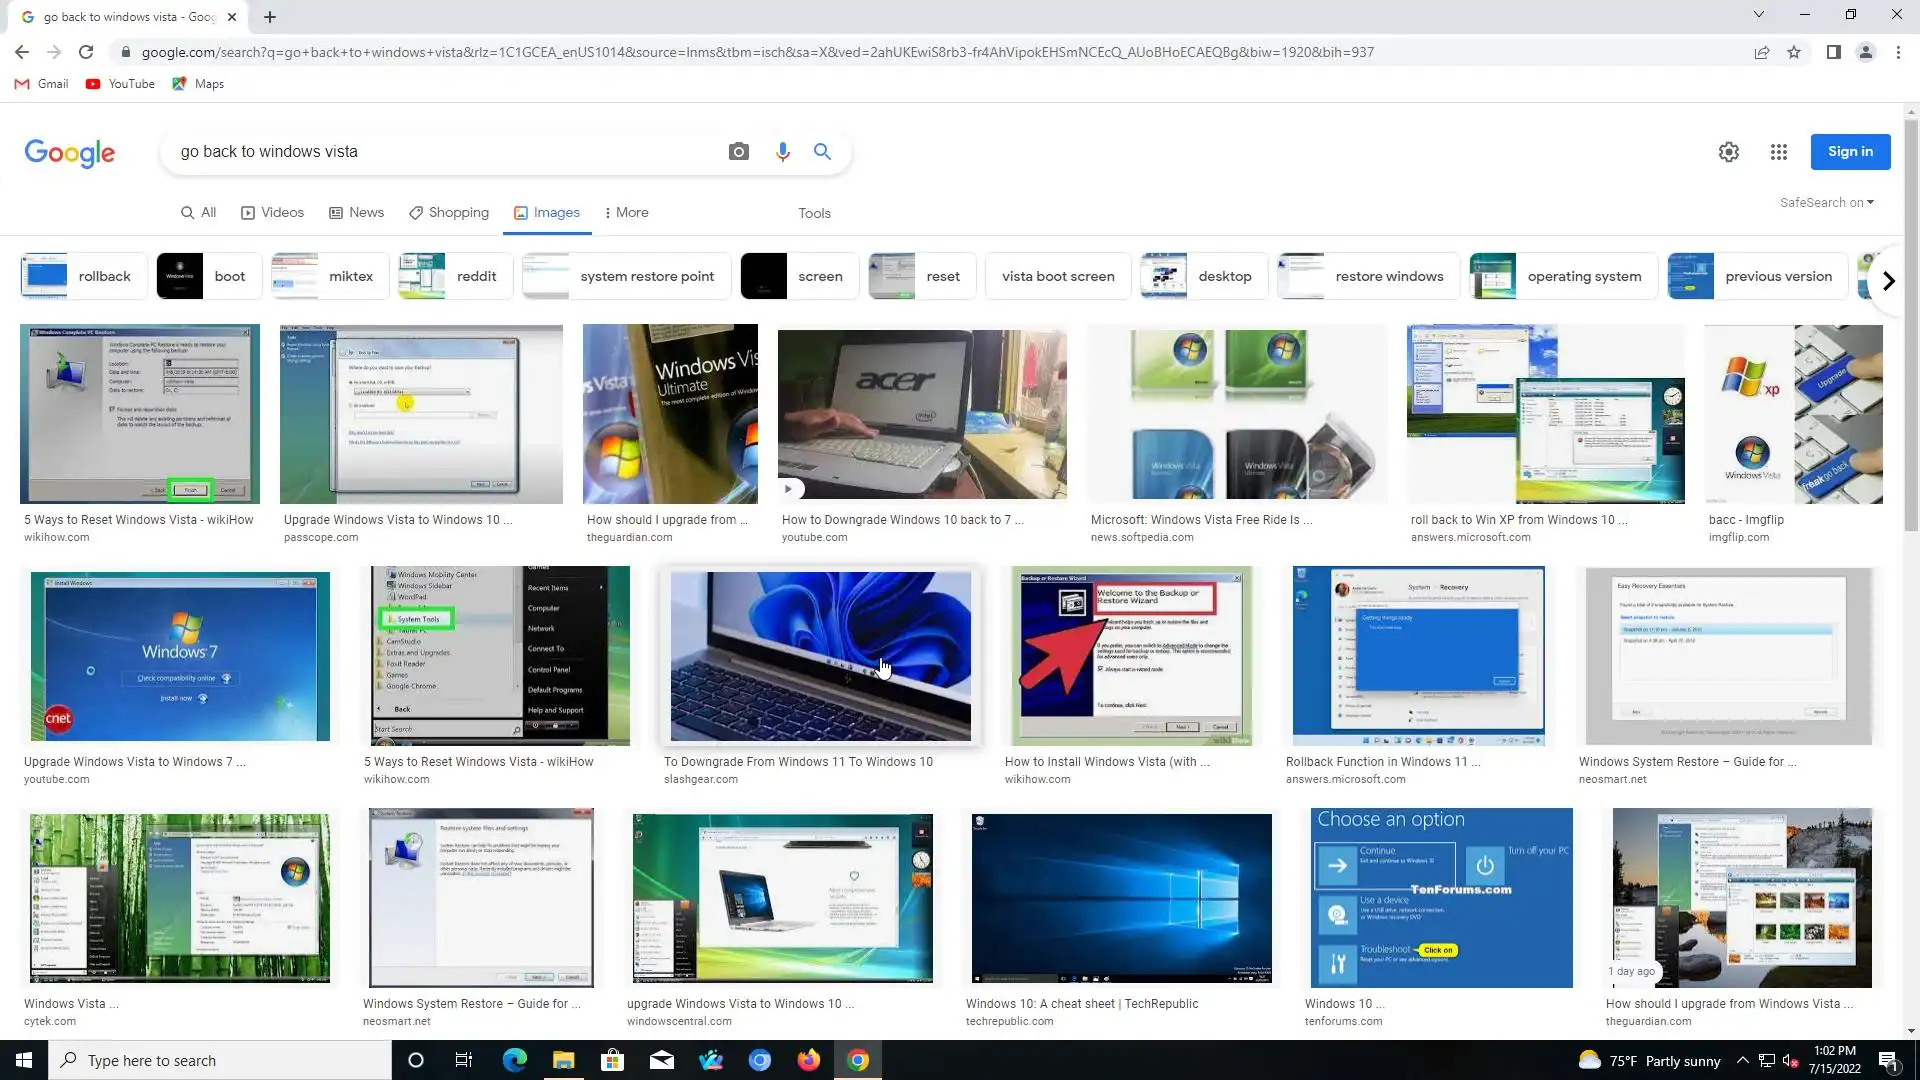Click the Windows 7 cnet thumbnail
This screenshot has height=1080, width=1920.
point(180,656)
